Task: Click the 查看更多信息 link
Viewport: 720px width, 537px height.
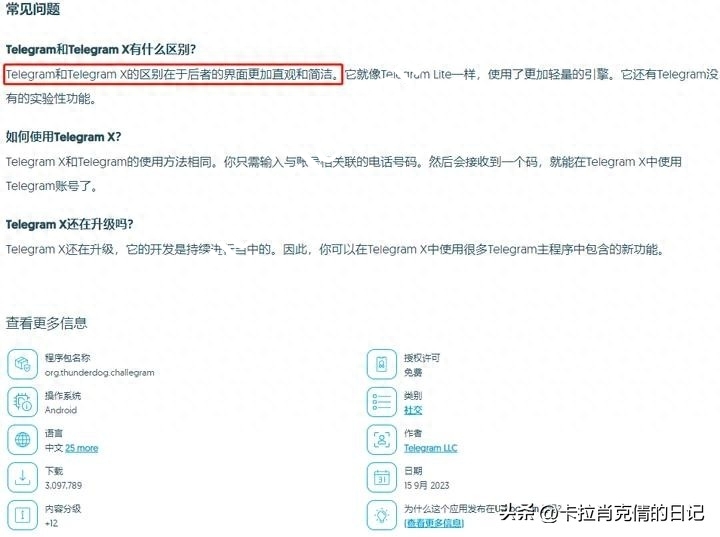Action: pyautogui.click(x=434, y=523)
